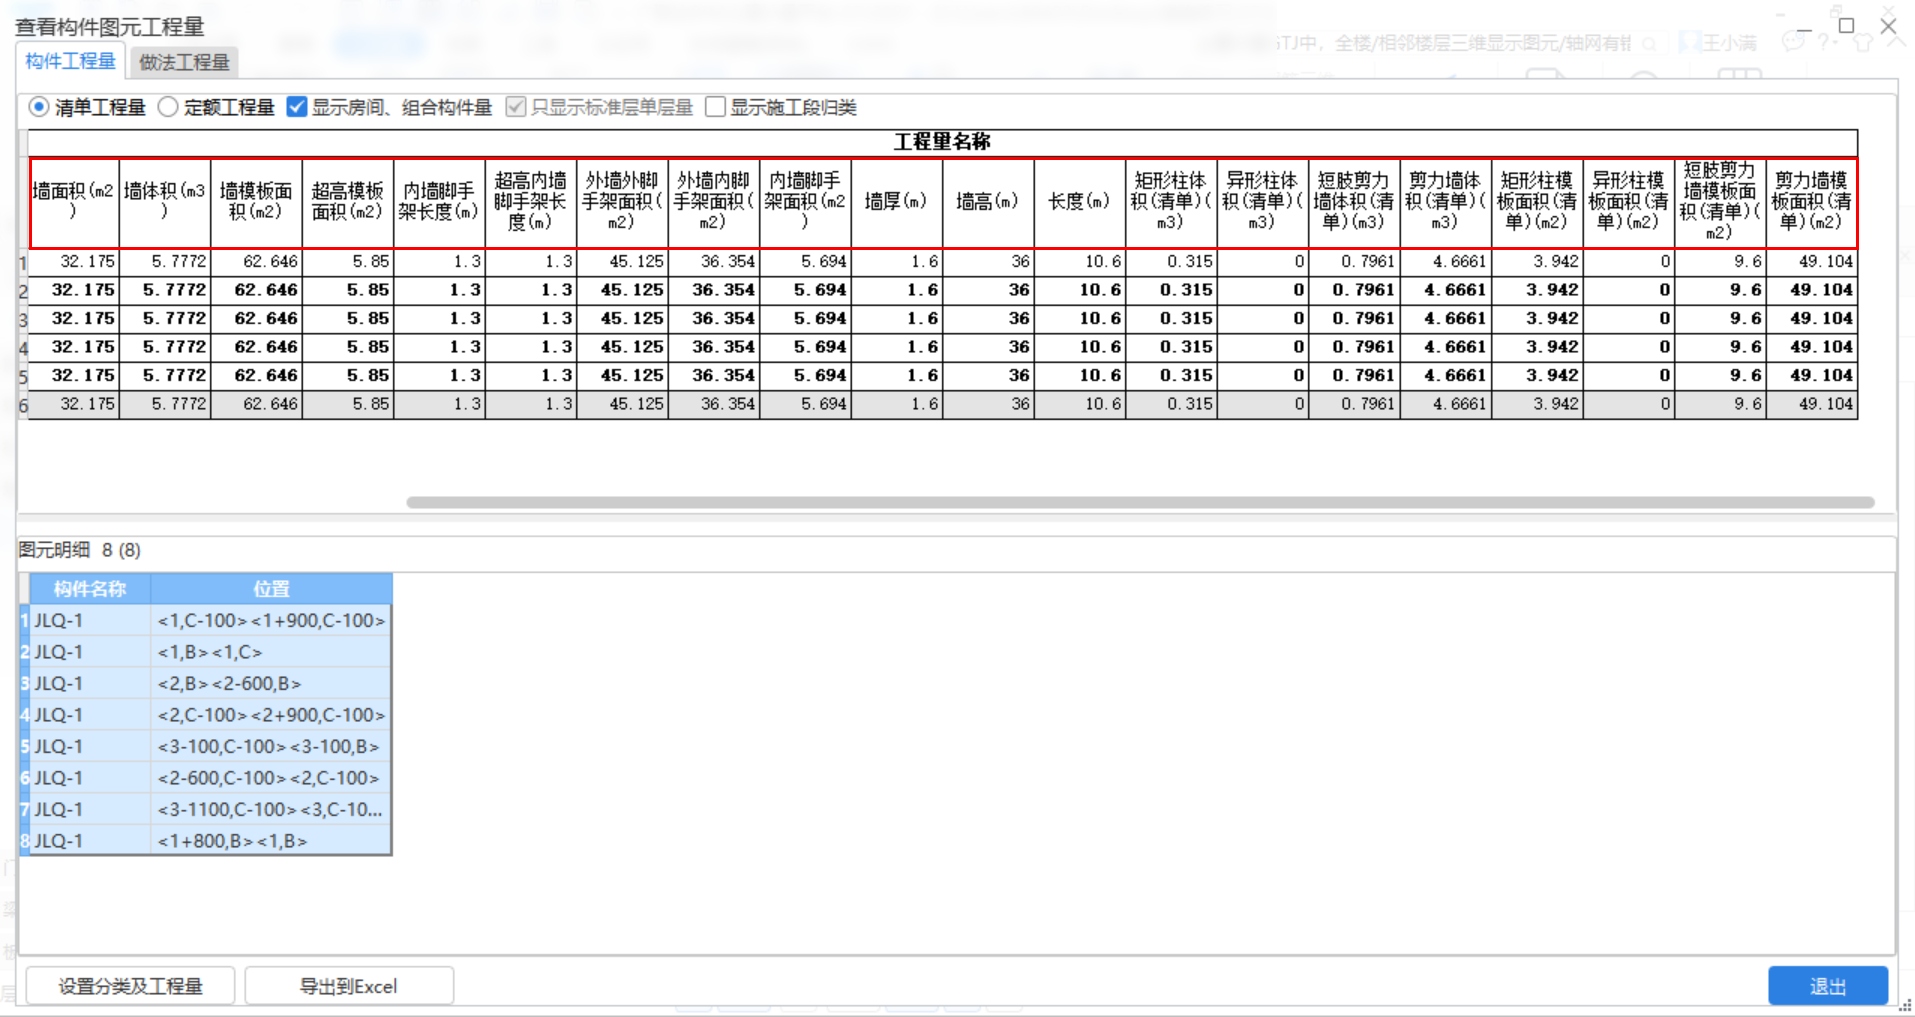This screenshot has width=1915, height=1017.
Task: Click 墙模板面积(m2) column header
Action: pyautogui.click(x=256, y=202)
